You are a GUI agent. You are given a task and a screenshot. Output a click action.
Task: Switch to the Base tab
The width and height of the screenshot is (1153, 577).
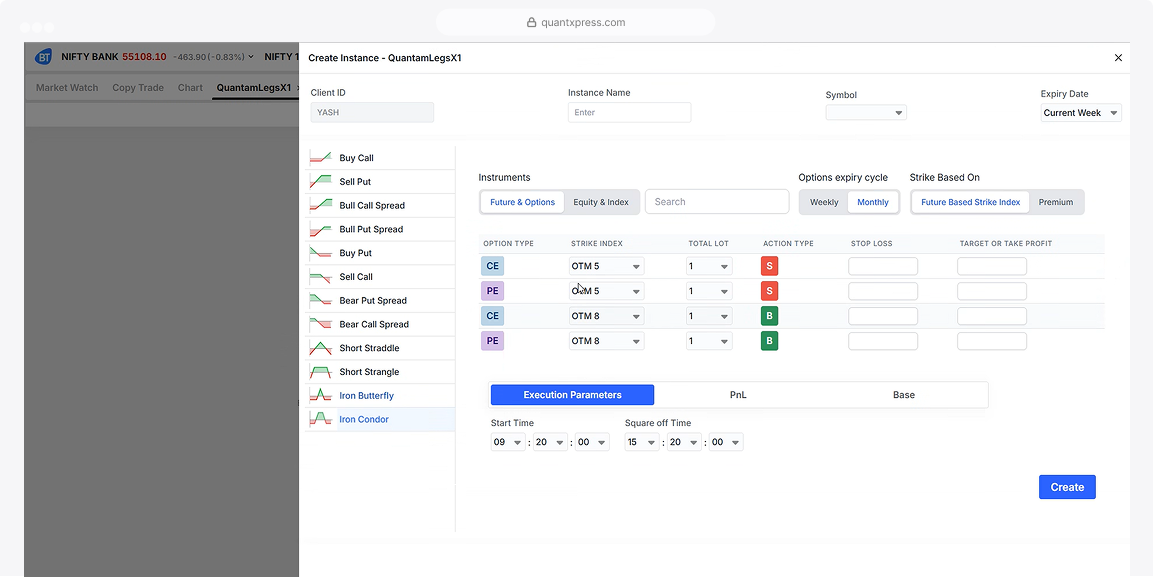[904, 395]
